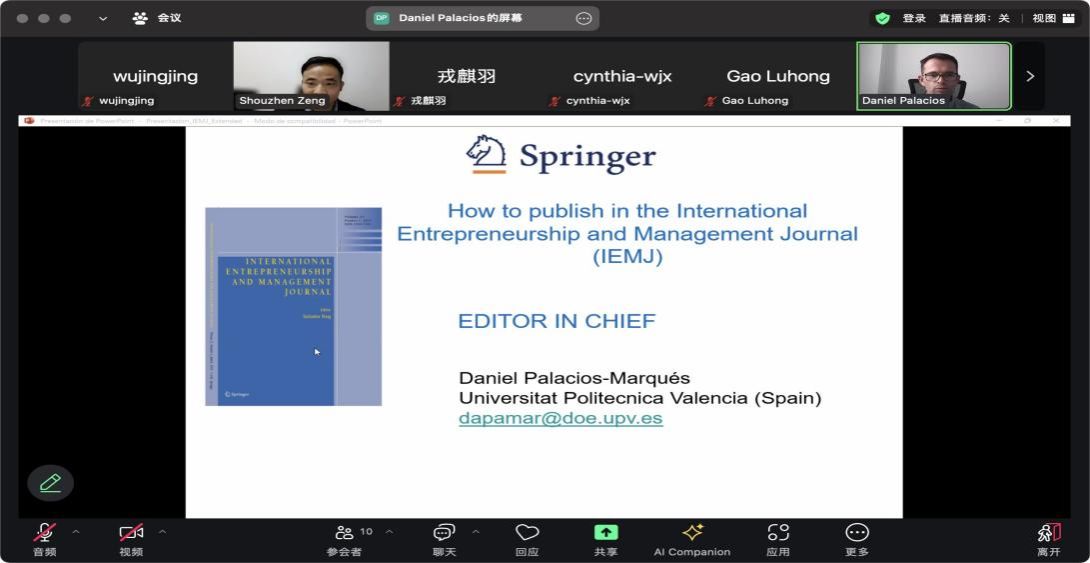Click the dapamar@doe.upv.es email link
The image size is (1090, 563).
(x=560, y=418)
